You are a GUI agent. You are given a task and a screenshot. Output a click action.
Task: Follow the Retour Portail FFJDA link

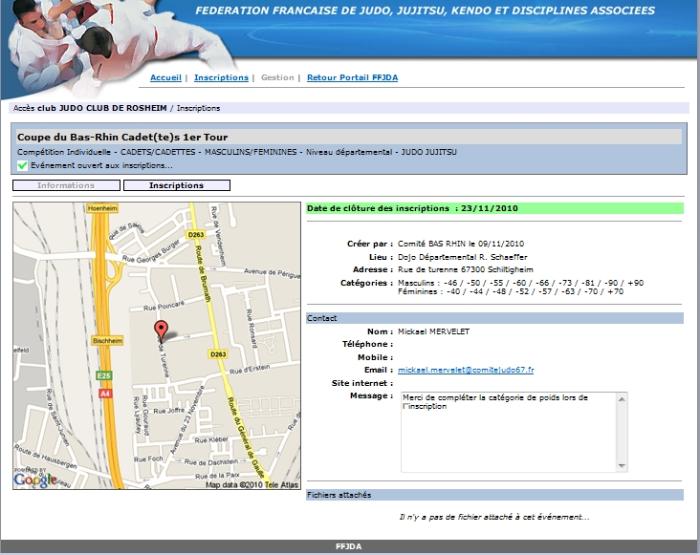point(352,77)
